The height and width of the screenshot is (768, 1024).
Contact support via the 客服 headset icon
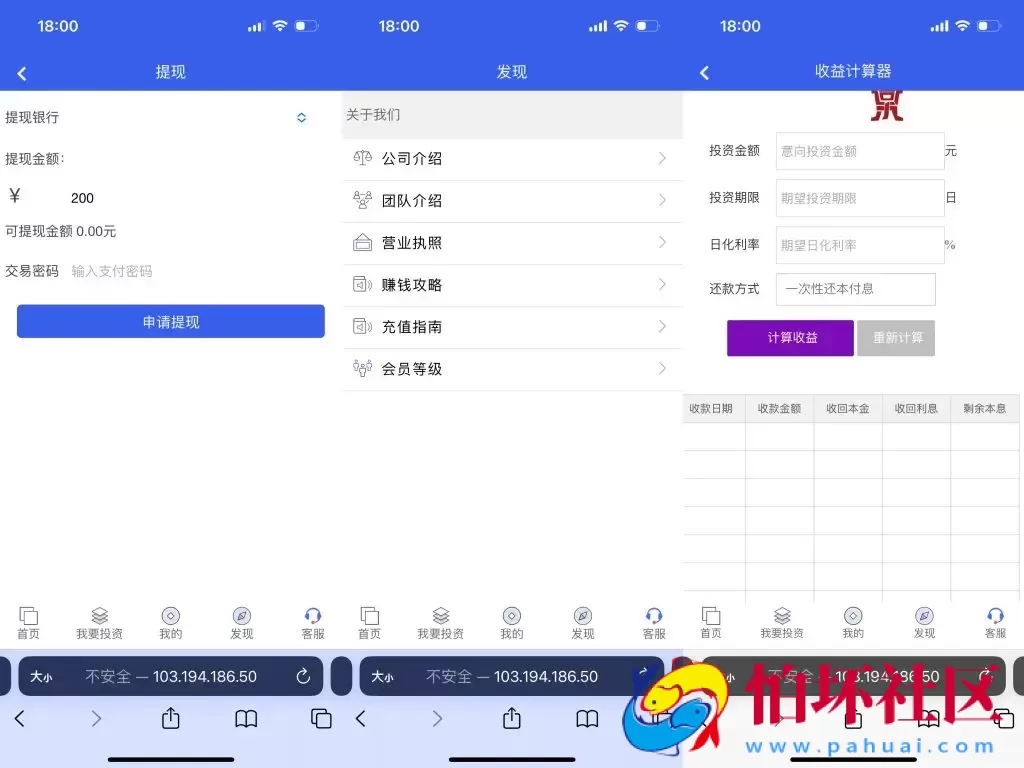pyautogui.click(x=312, y=620)
